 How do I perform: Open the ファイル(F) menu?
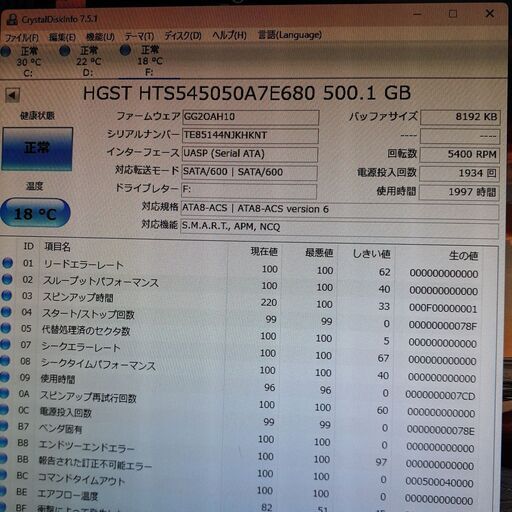point(22,37)
